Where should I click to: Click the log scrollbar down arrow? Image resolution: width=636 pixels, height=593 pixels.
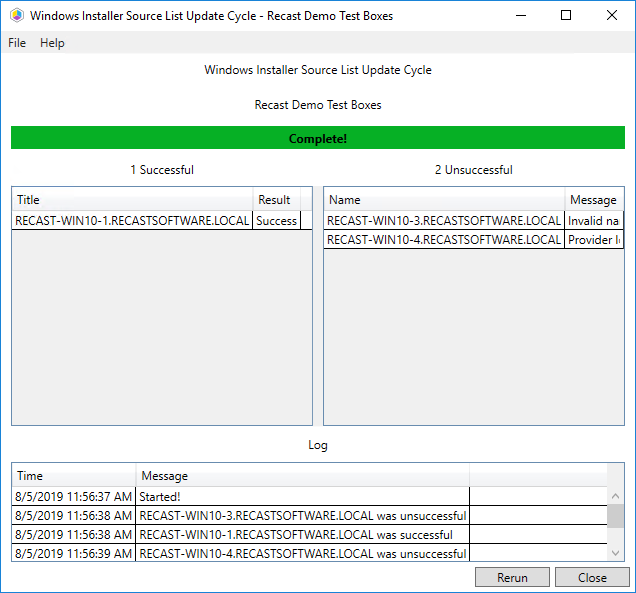[615, 553]
